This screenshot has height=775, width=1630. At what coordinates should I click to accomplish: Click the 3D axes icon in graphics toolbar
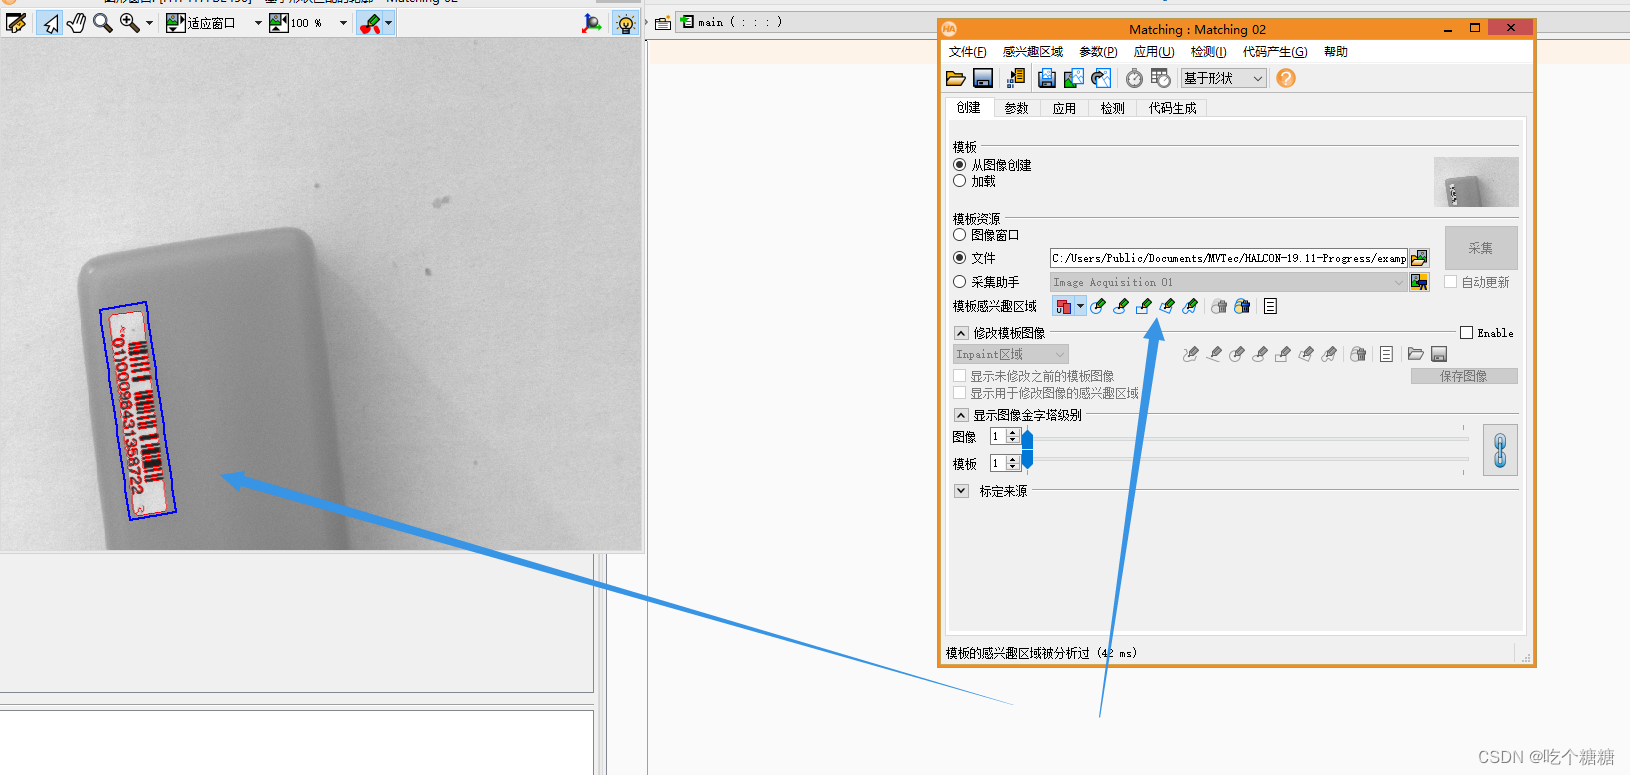[592, 22]
